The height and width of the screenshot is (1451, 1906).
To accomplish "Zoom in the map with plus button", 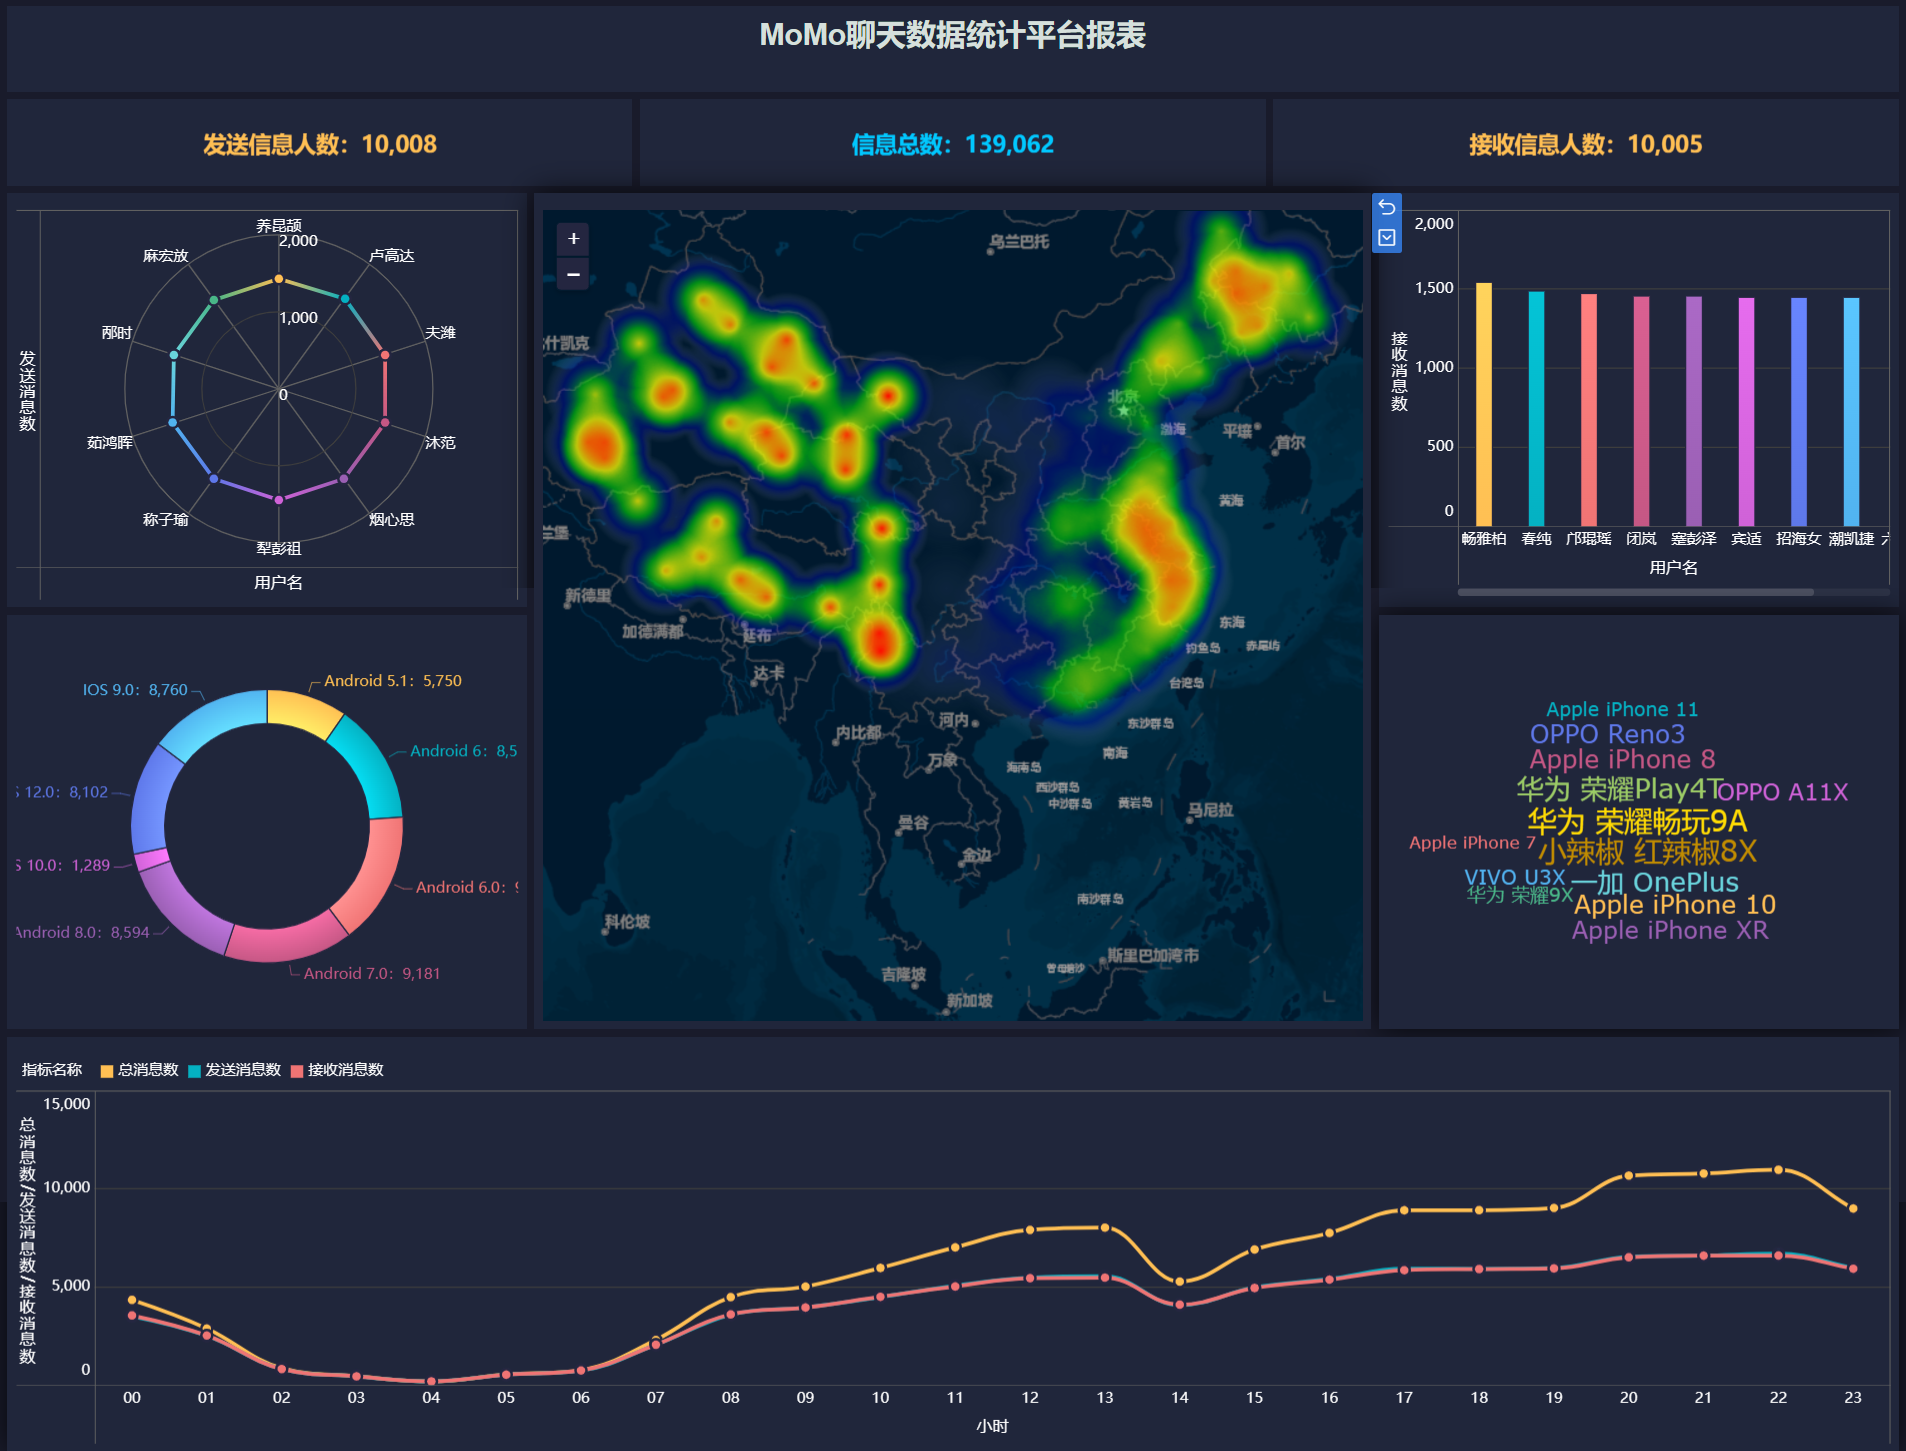I will pyautogui.click(x=573, y=239).
